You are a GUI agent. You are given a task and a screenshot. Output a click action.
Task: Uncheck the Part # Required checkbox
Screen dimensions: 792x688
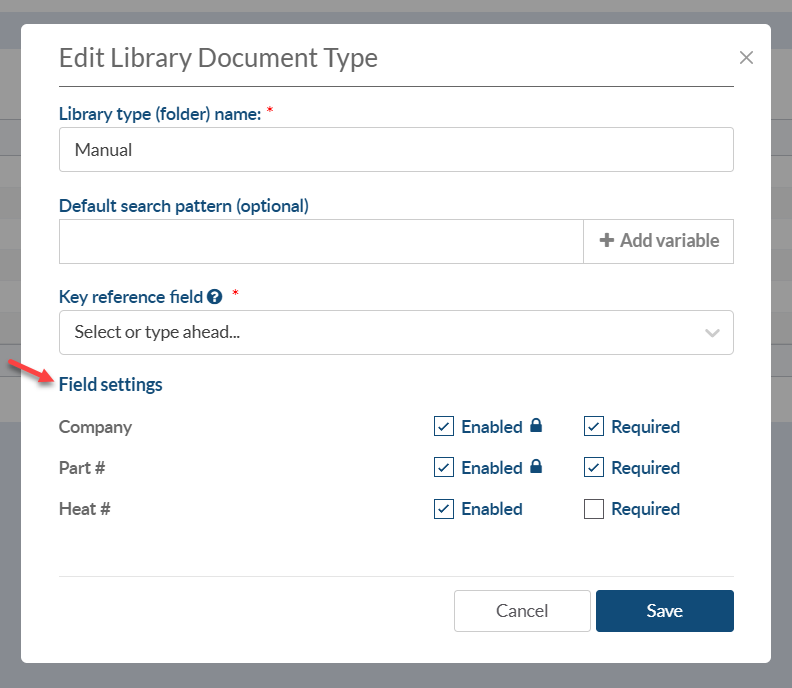point(594,468)
